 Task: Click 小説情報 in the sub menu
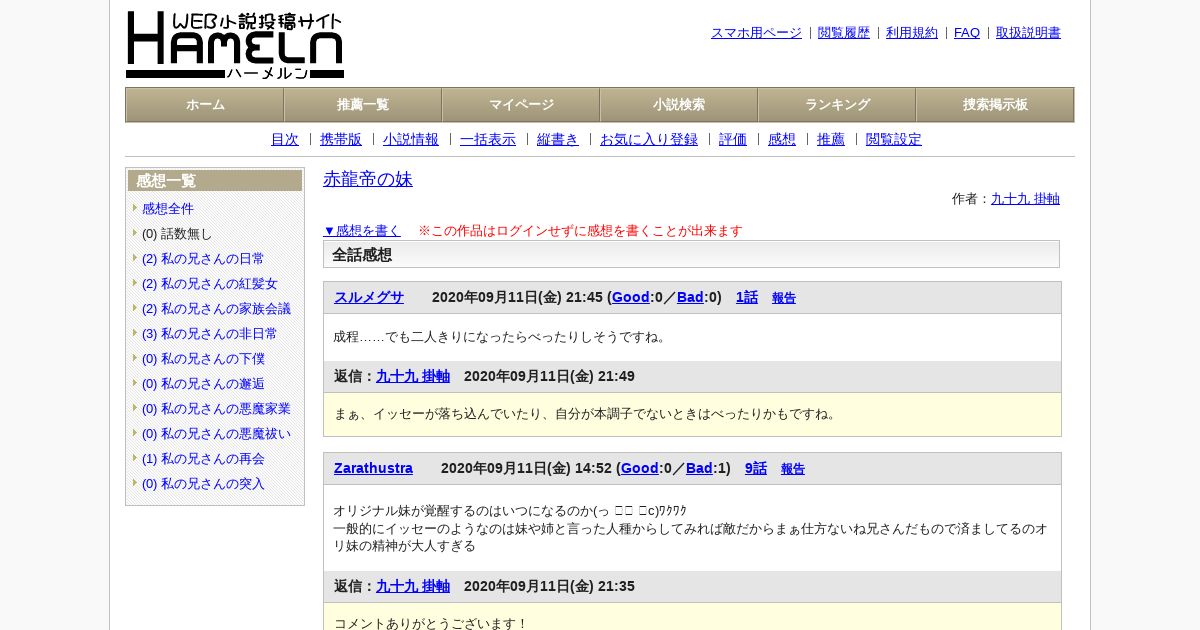point(411,139)
